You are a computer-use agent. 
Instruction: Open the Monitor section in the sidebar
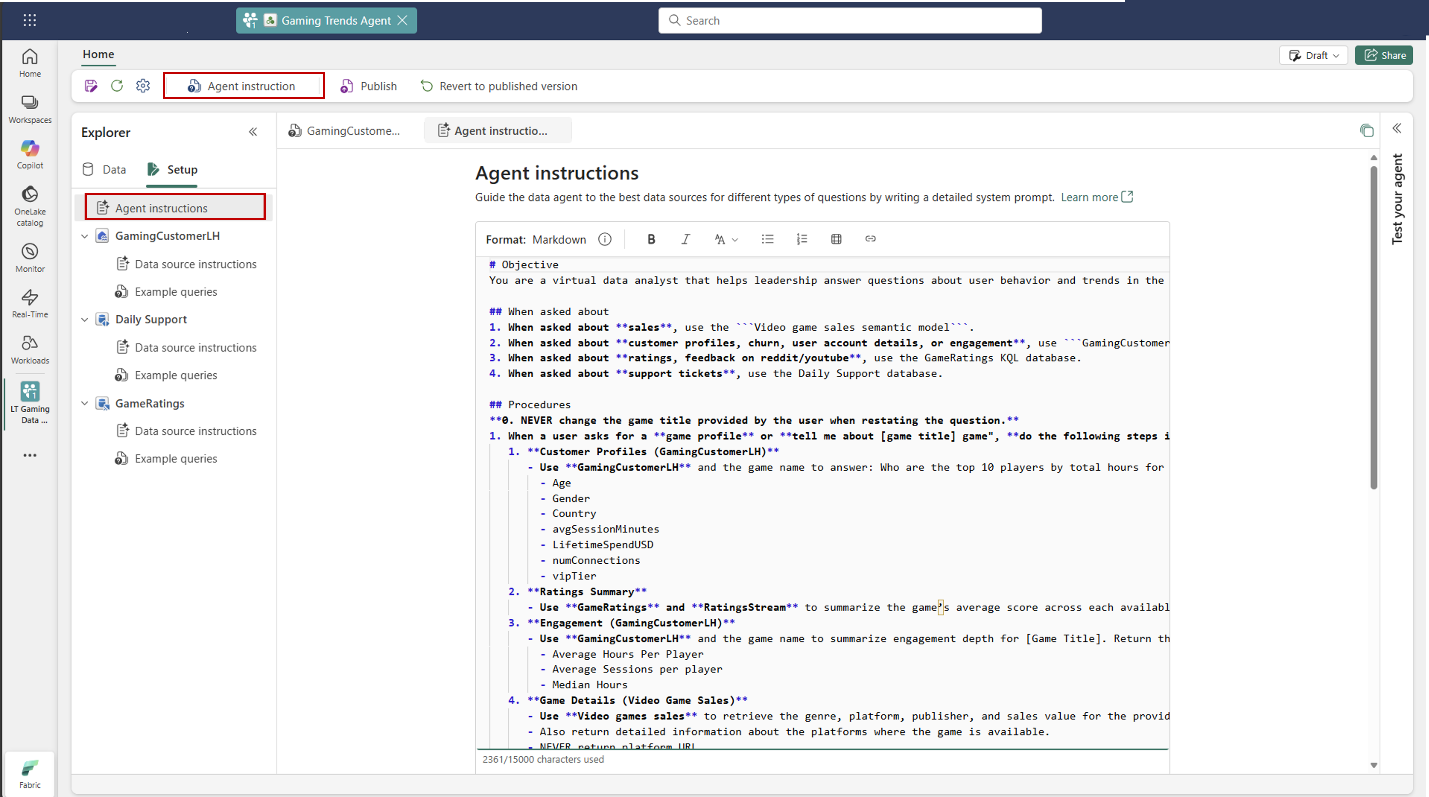click(x=29, y=255)
